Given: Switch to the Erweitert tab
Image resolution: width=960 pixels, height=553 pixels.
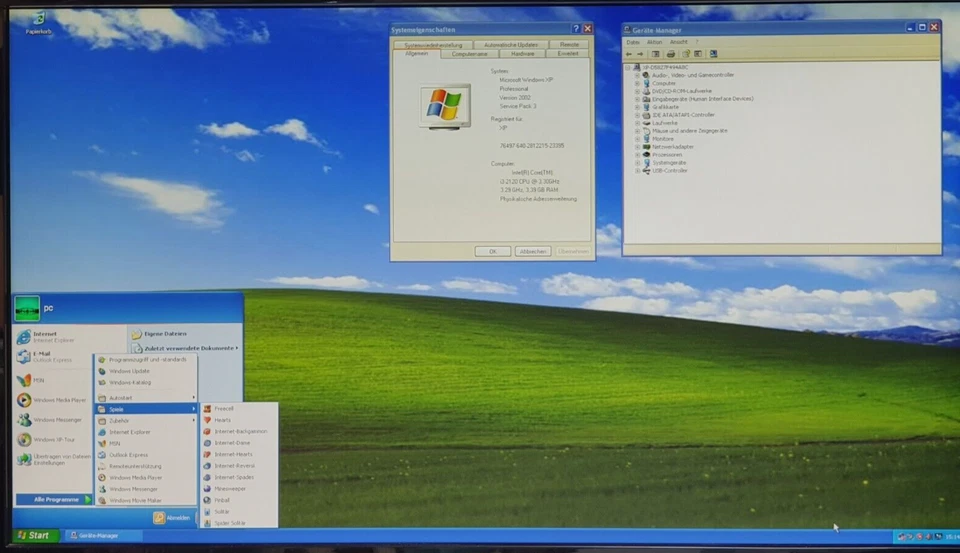Looking at the screenshot, I should [x=568, y=54].
